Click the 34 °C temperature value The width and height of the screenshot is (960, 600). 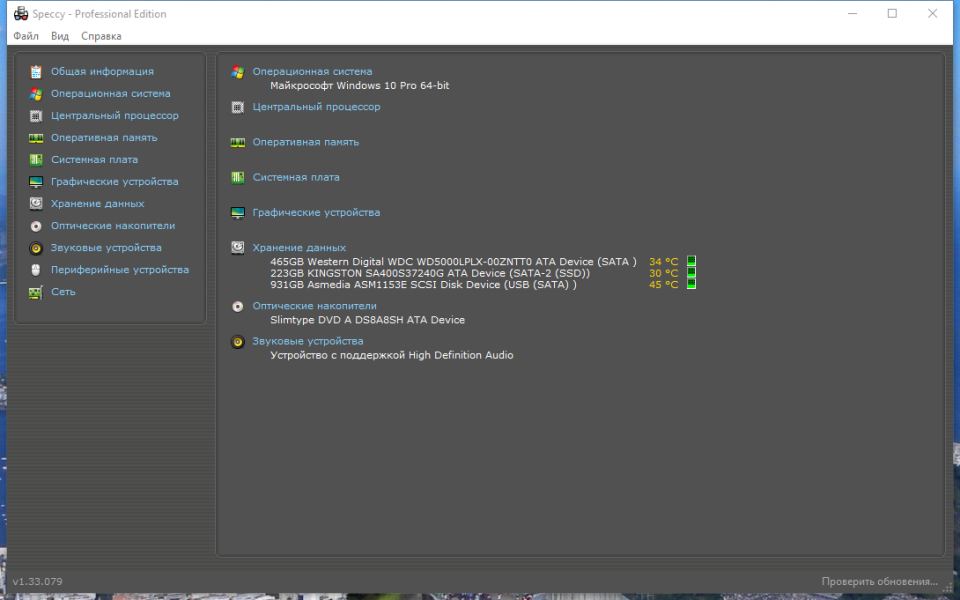click(x=664, y=261)
